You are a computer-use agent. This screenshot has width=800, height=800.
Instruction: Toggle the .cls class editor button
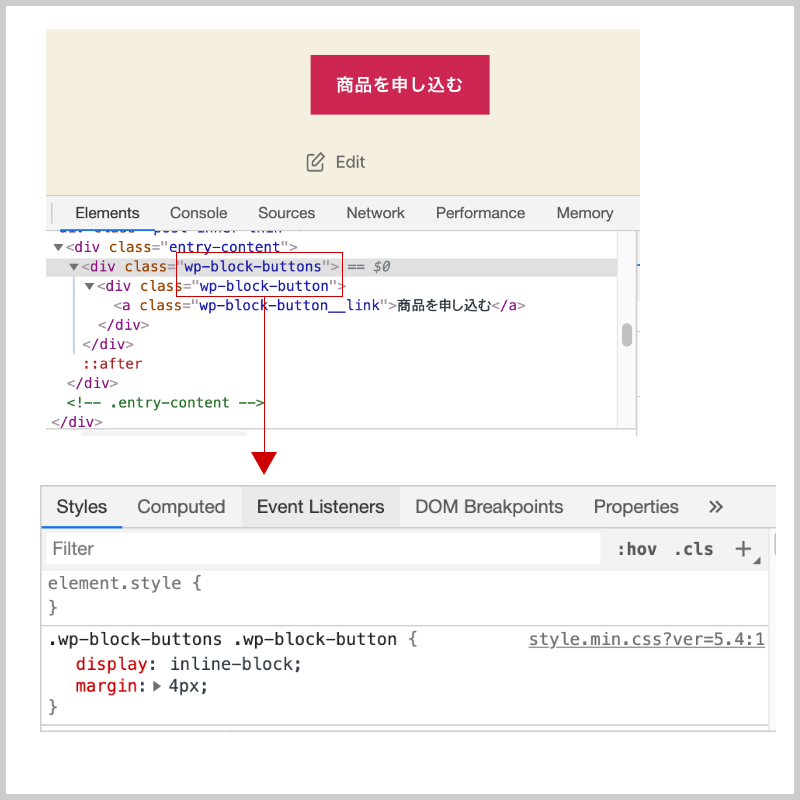coord(693,549)
